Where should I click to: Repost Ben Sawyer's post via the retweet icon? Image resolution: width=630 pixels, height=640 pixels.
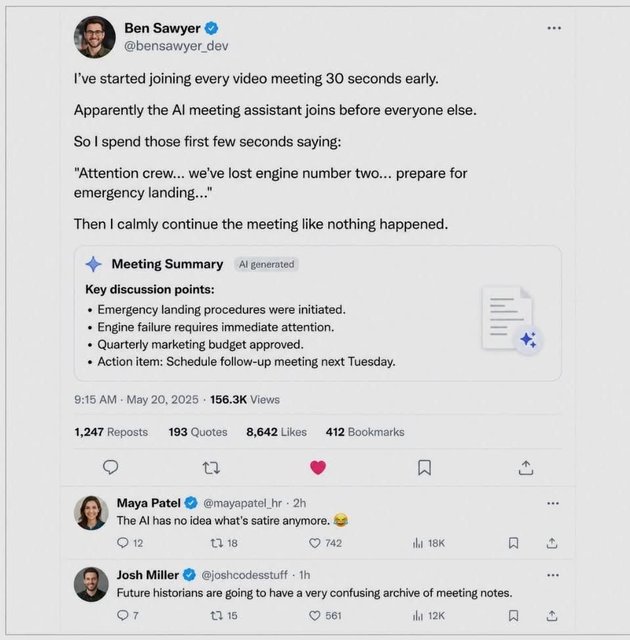(211, 468)
